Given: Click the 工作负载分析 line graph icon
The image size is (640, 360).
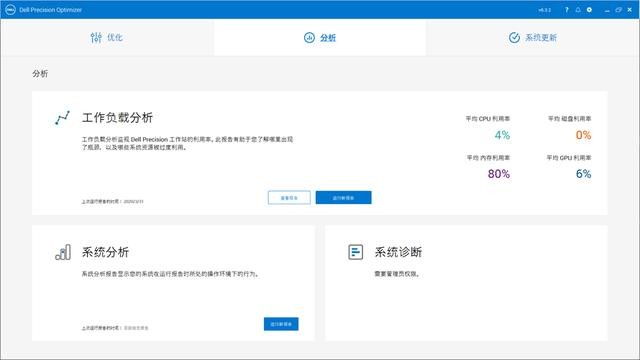Looking at the screenshot, I should (62, 118).
